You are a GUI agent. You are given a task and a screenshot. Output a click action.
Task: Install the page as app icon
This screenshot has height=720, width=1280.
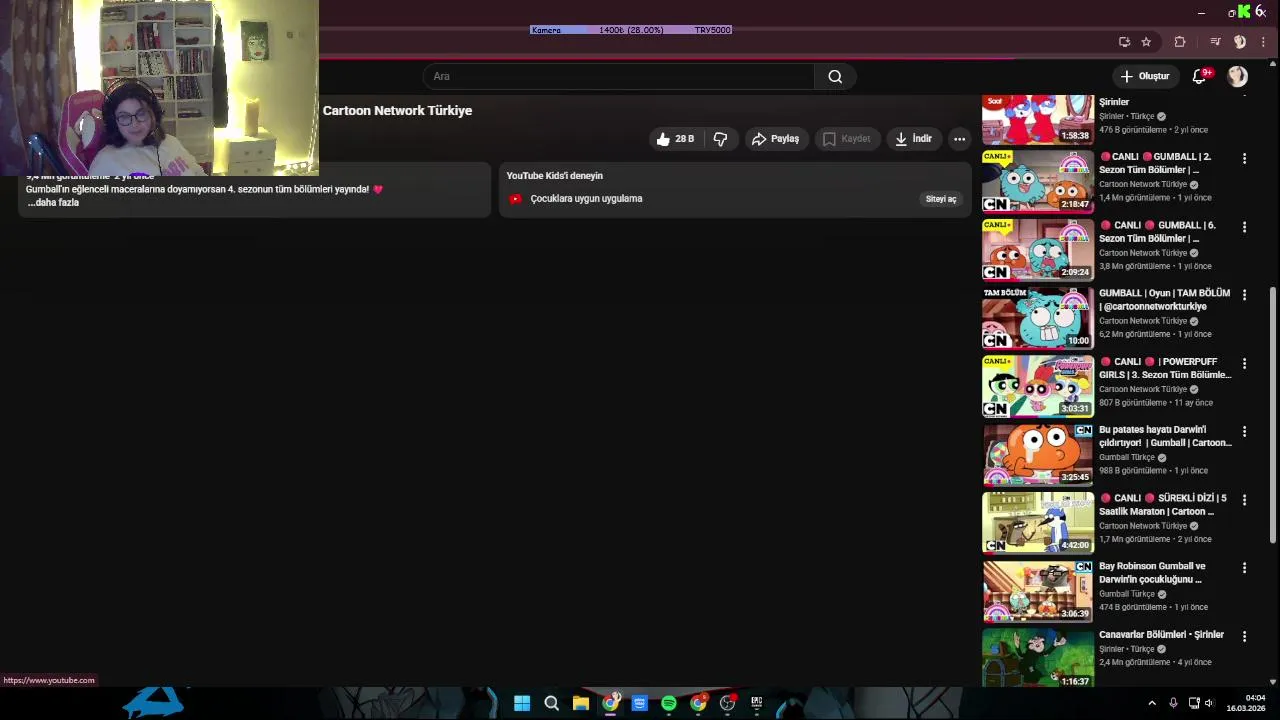pos(1124,42)
